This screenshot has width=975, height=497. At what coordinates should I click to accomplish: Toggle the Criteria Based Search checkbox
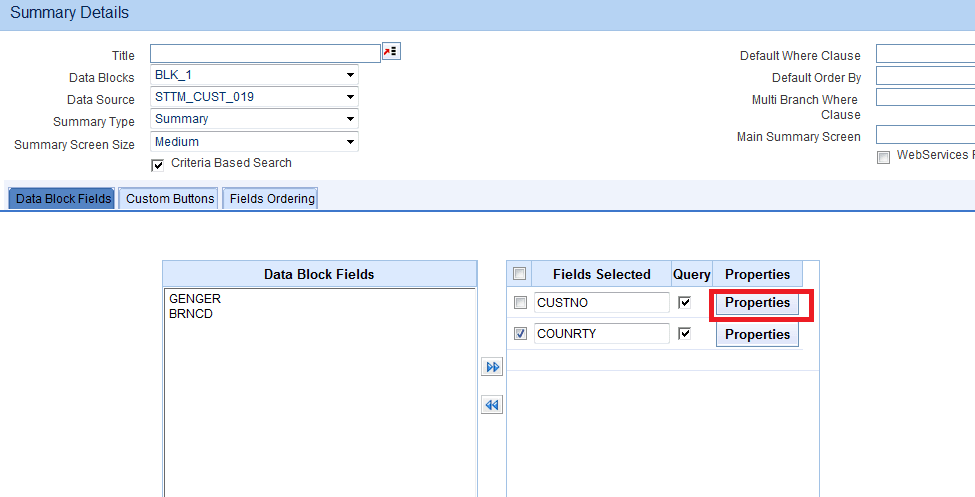point(157,164)
